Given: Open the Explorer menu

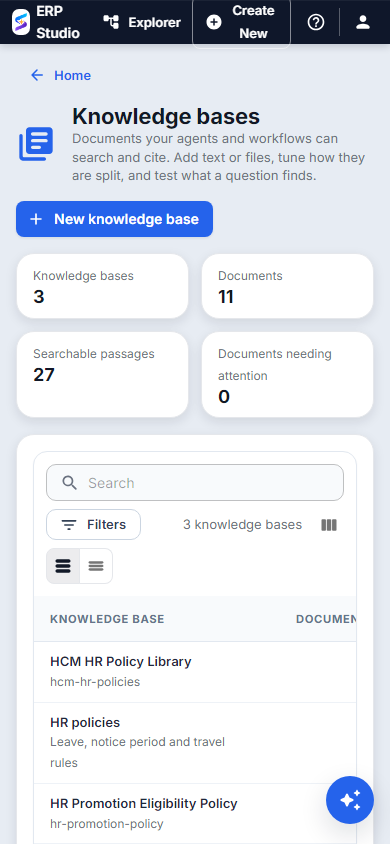Looking at the screenshot, I should (x=142, y=22).
